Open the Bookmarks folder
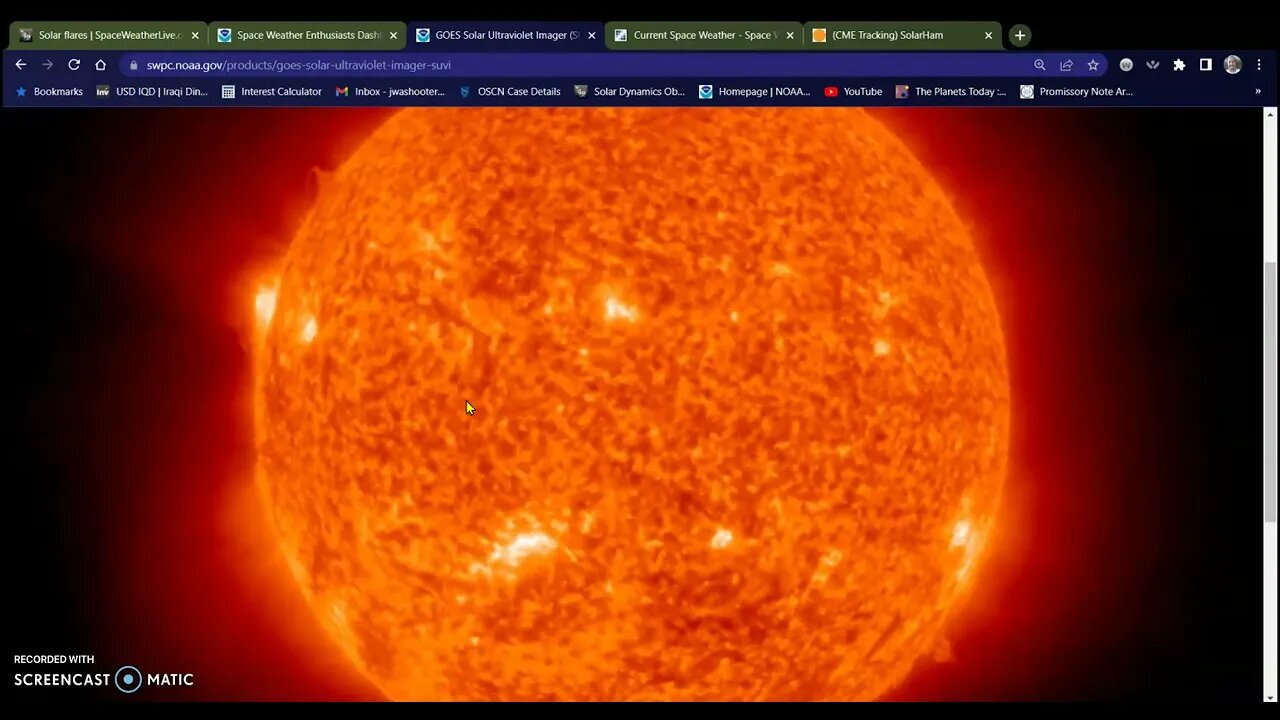 [x=48, y=91]
